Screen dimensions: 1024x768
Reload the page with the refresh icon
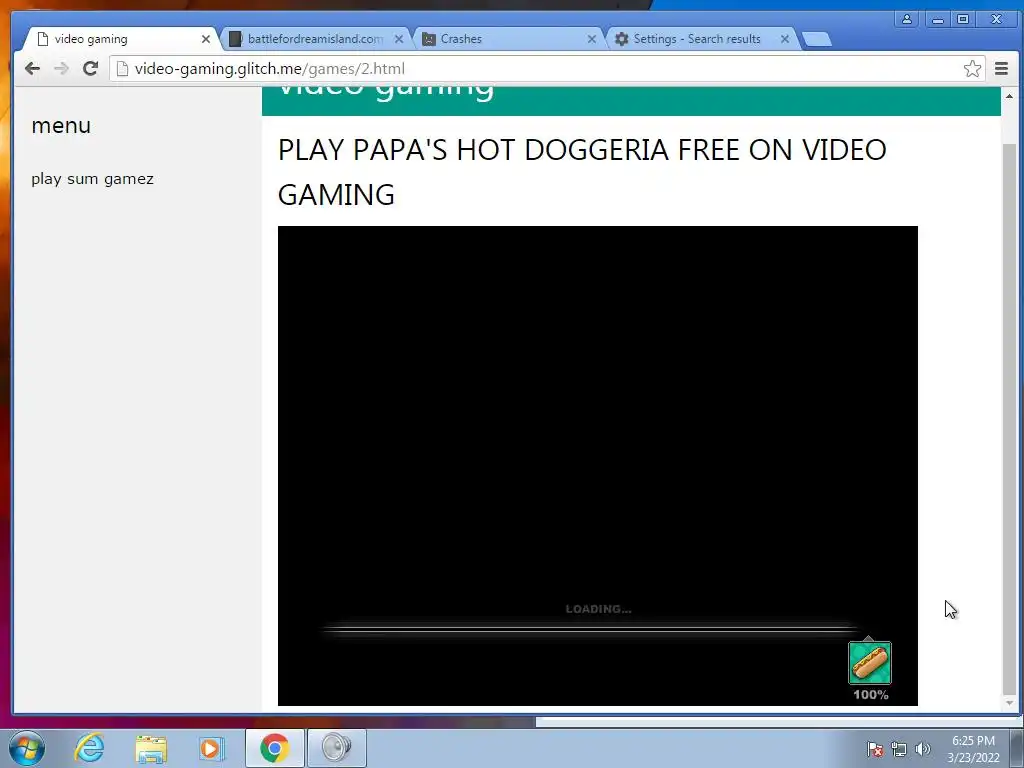[91, 69]
